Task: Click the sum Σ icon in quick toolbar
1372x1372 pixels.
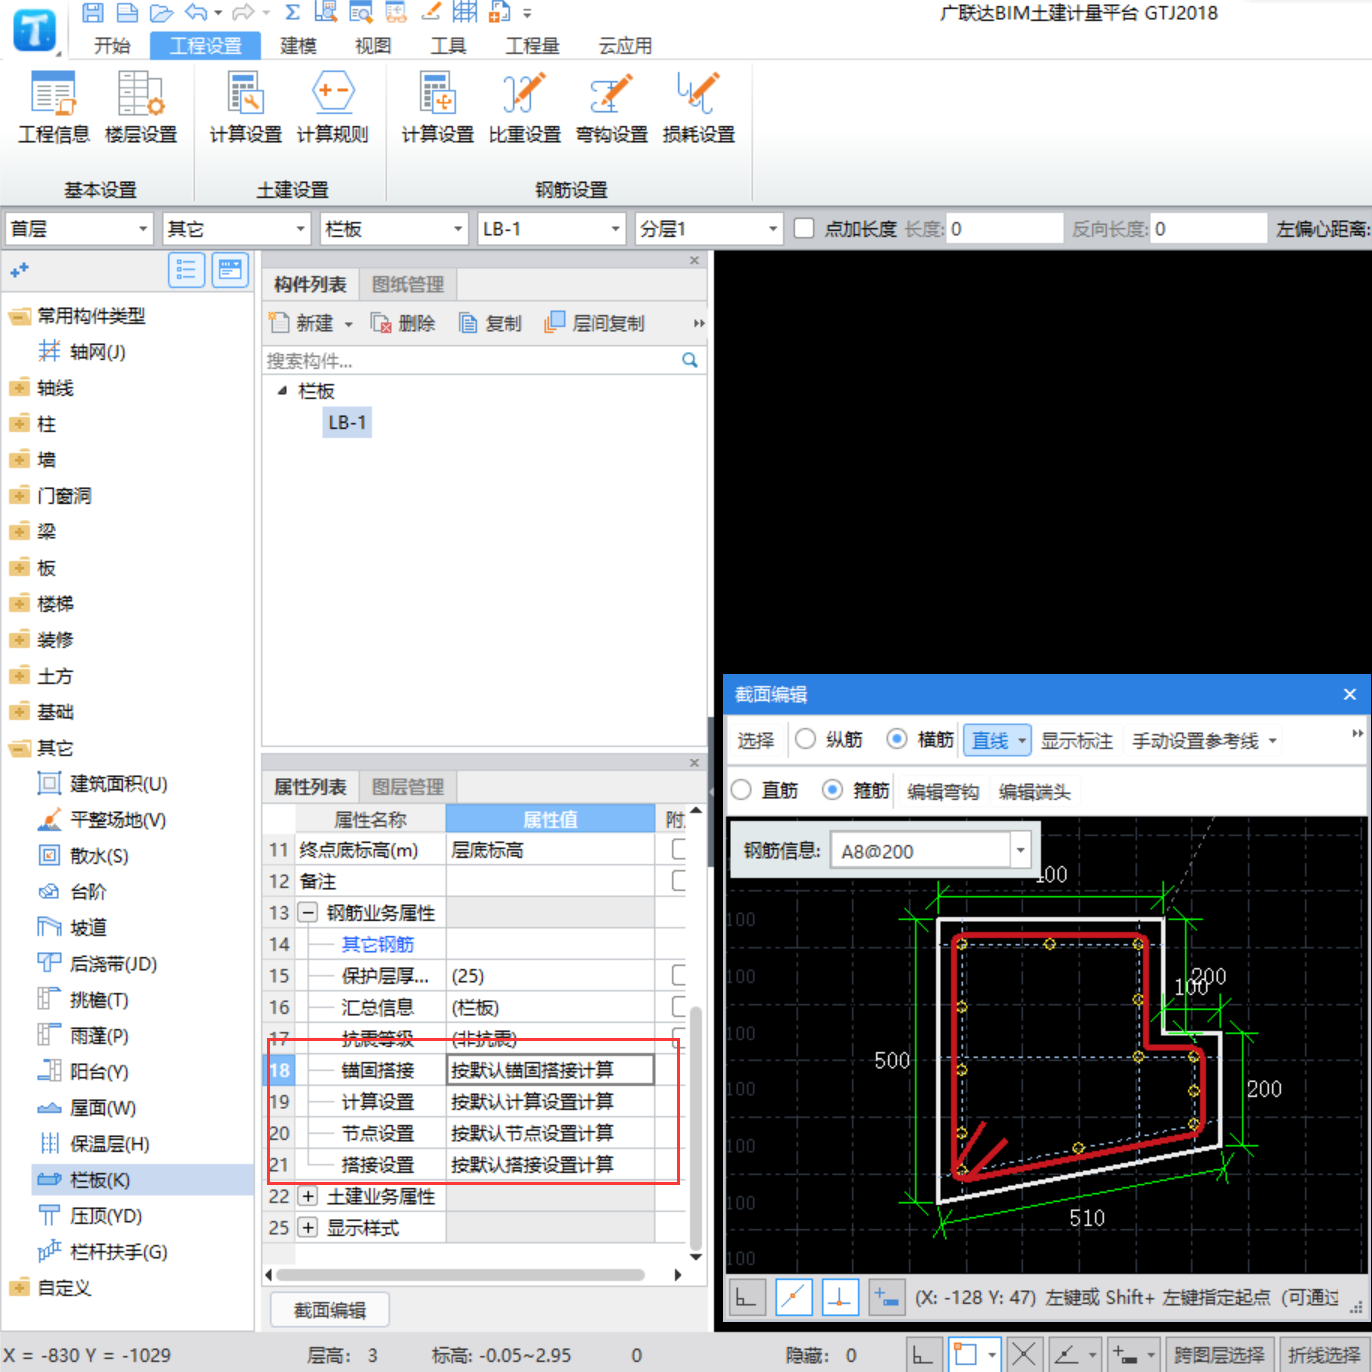Action: [292, 12]
